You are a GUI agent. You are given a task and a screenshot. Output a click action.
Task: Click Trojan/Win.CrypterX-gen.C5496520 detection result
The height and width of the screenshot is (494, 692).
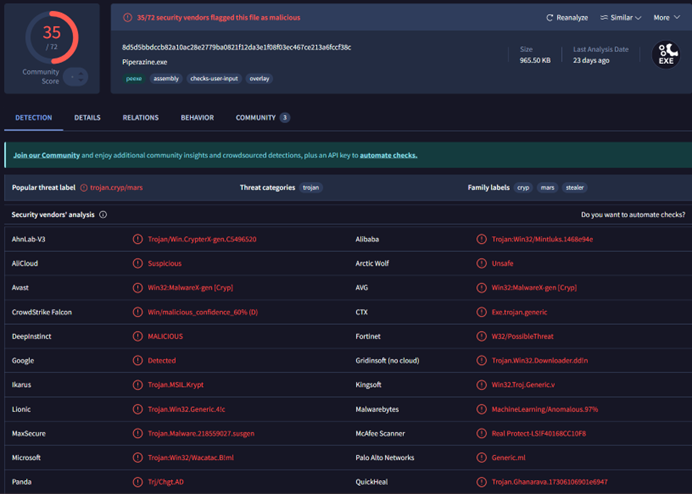click(x=202, y=239)
